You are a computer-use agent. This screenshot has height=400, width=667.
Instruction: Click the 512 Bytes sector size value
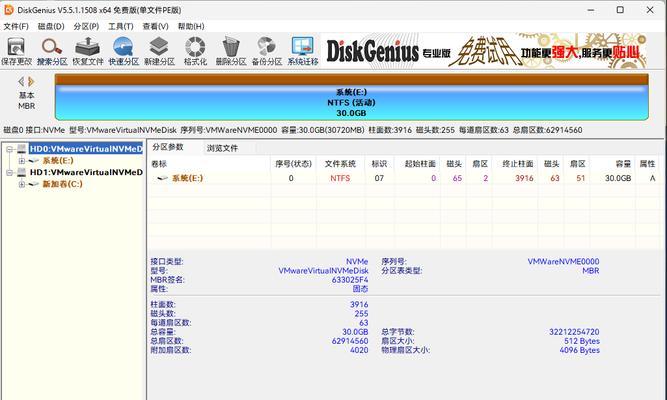pyautogui.click(x=581, y=341)
